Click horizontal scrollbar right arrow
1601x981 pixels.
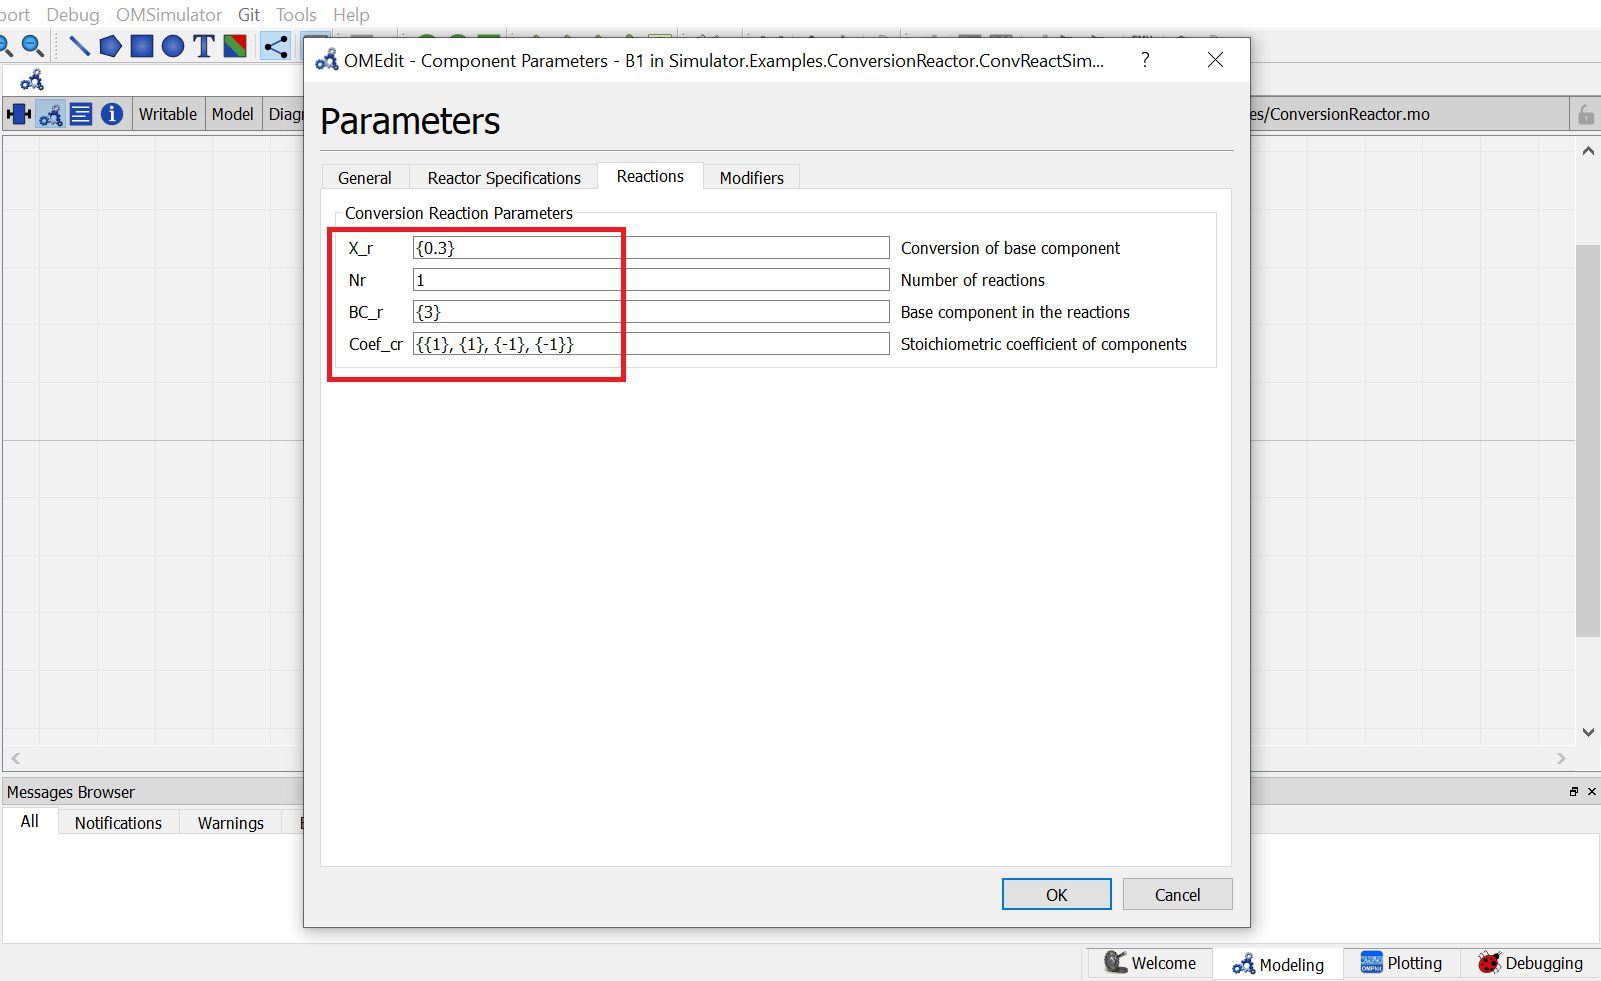[x=1561, y=759]
